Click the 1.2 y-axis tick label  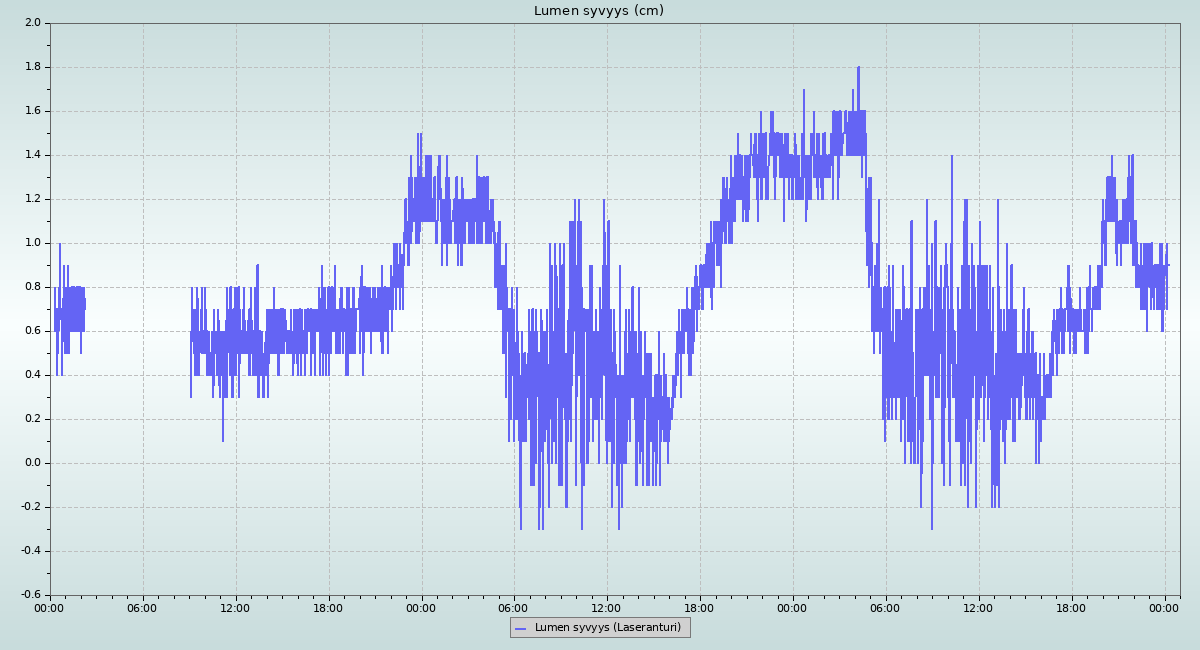32,199
